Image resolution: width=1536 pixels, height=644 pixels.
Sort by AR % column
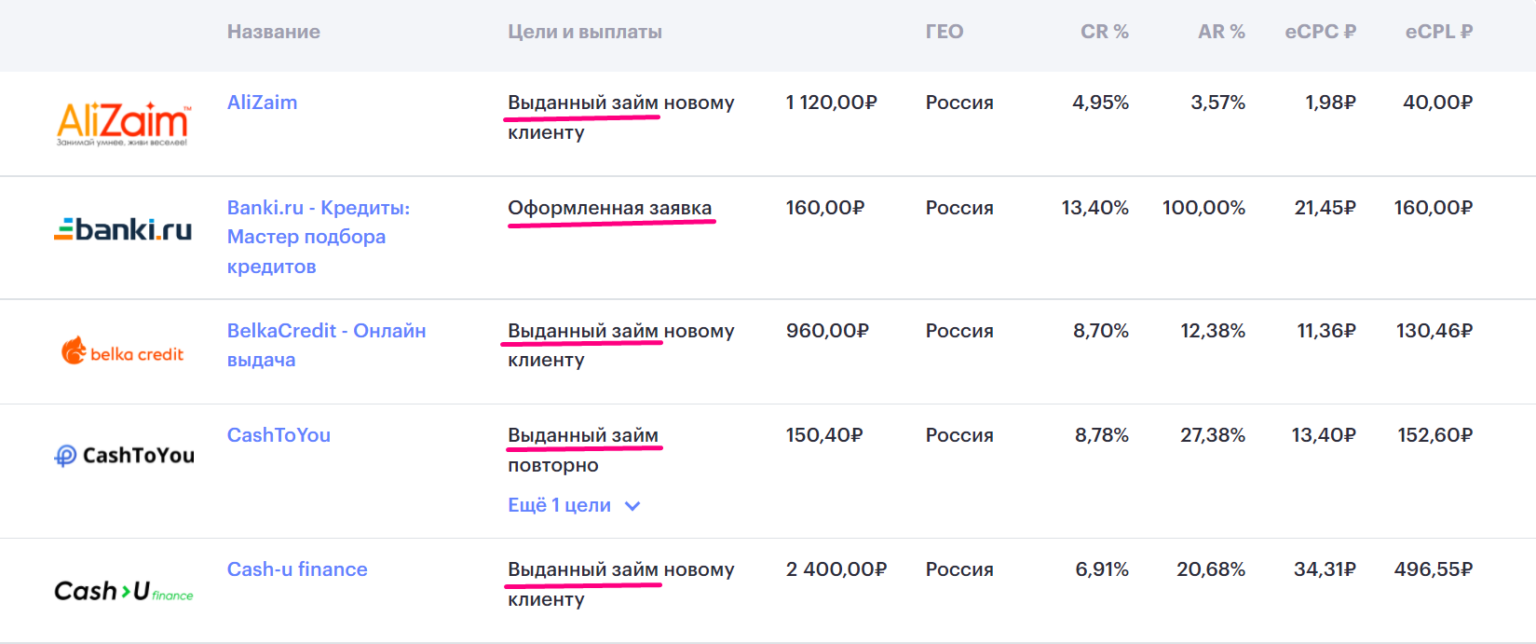[1221, 32]
